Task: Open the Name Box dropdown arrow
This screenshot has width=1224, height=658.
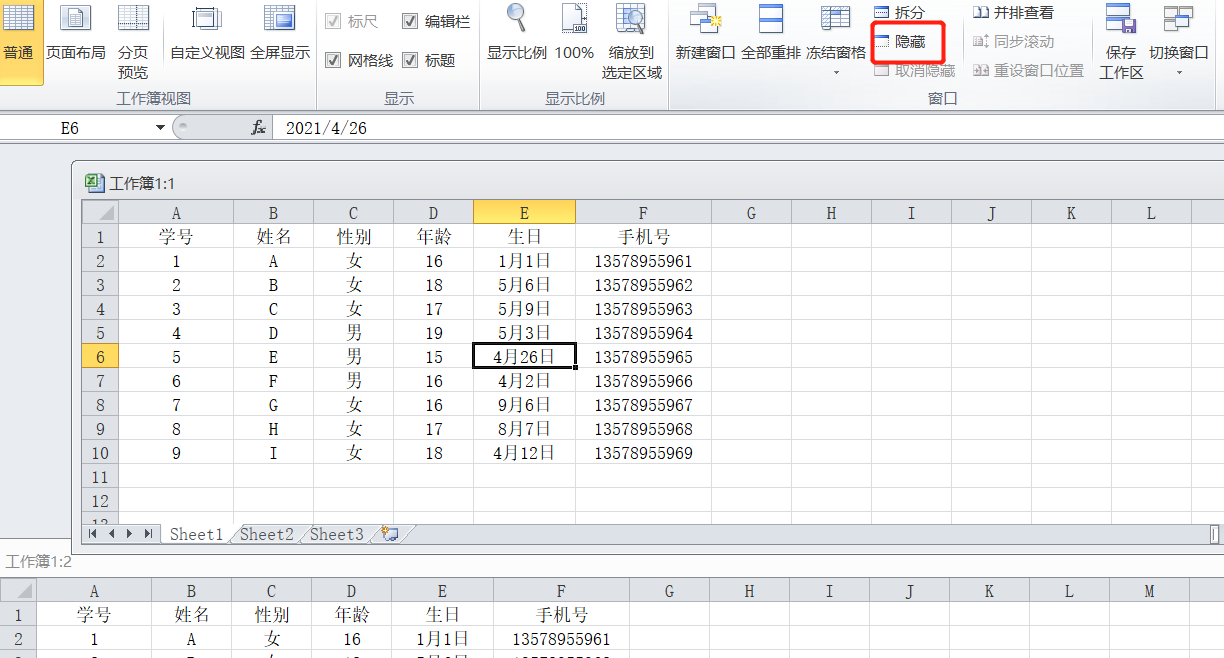Action: pyautogui.click(x=160, y=128)
